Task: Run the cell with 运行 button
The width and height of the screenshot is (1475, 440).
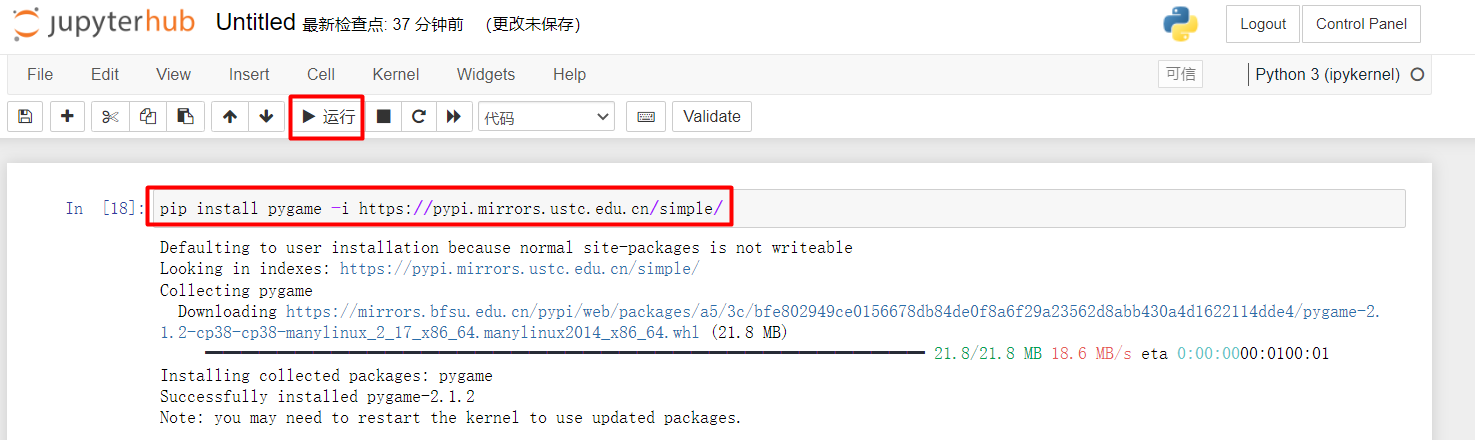Action: point(328,117)
